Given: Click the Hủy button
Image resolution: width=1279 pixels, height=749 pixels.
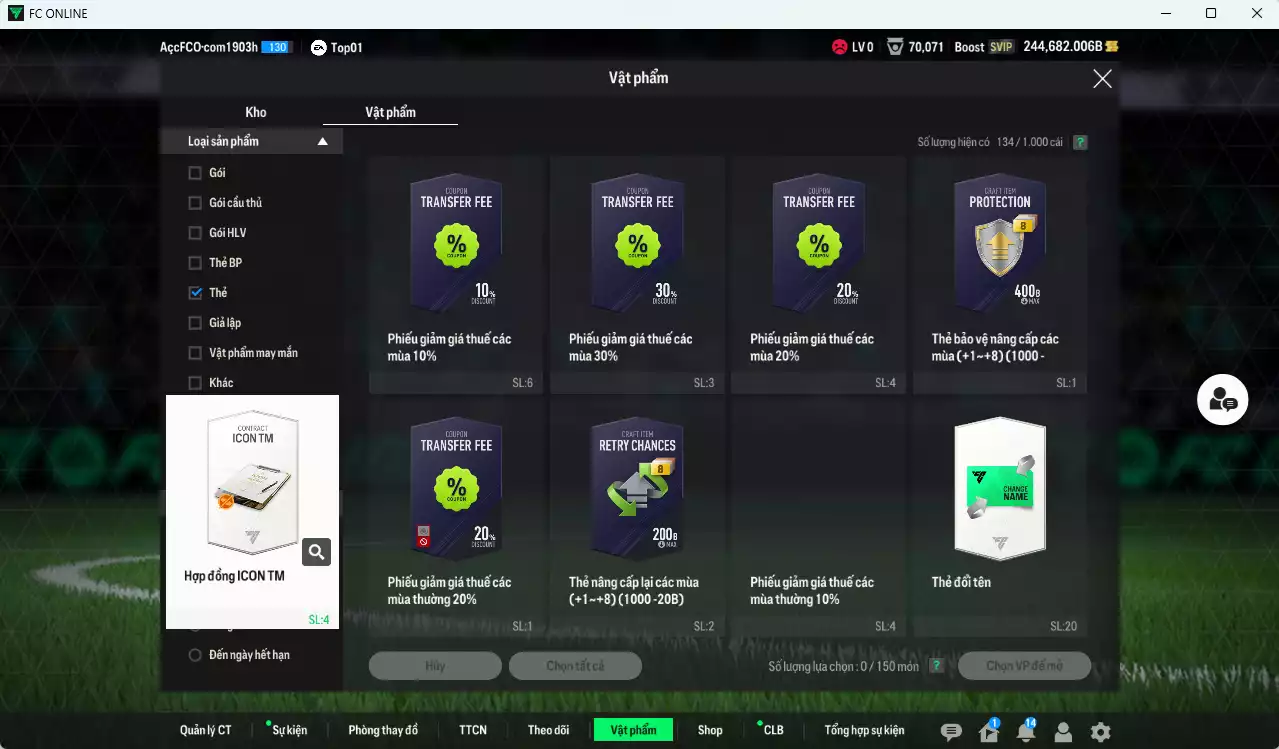Looking at the screenshot, I should (435, 666).
